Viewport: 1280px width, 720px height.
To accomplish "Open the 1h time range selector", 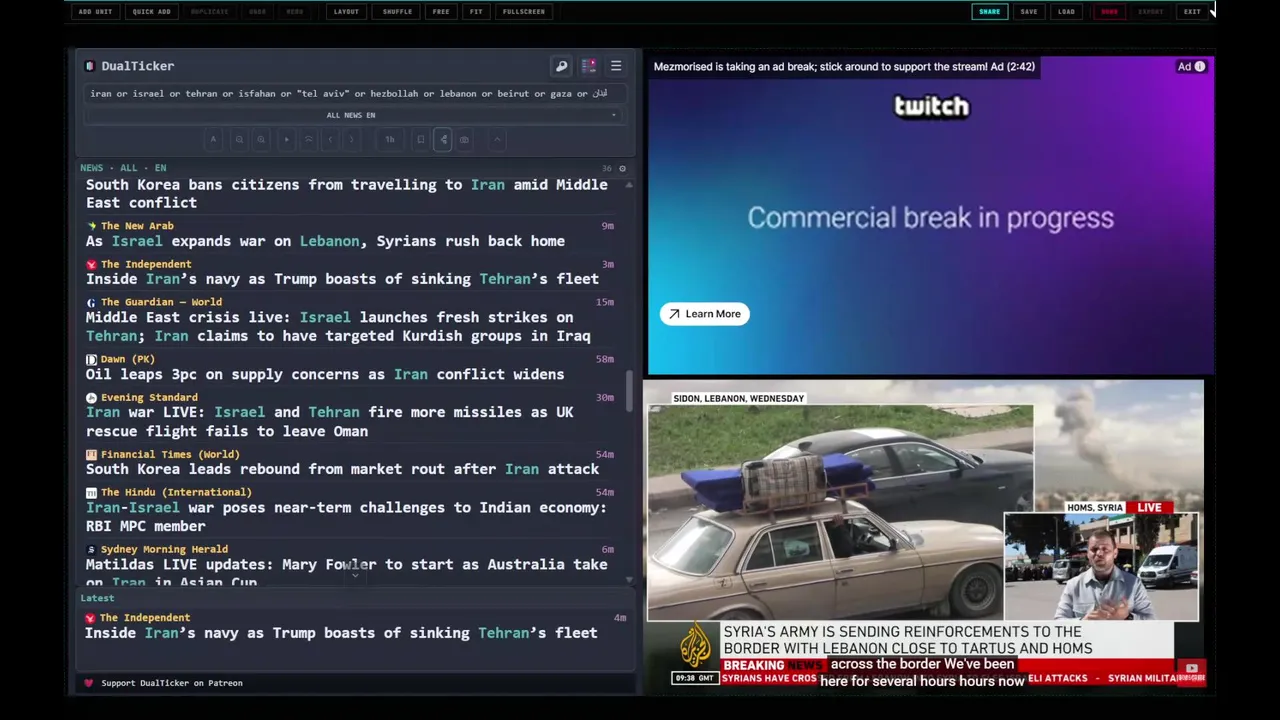I will [x=390, y=140].
